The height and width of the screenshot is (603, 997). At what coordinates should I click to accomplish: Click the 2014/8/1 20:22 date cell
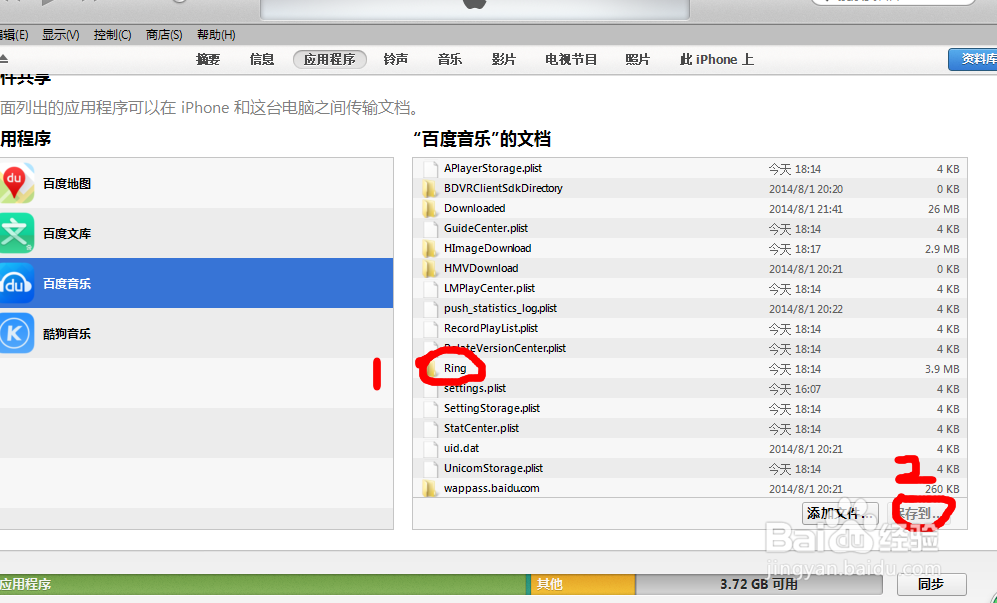[x=806, y=309]
